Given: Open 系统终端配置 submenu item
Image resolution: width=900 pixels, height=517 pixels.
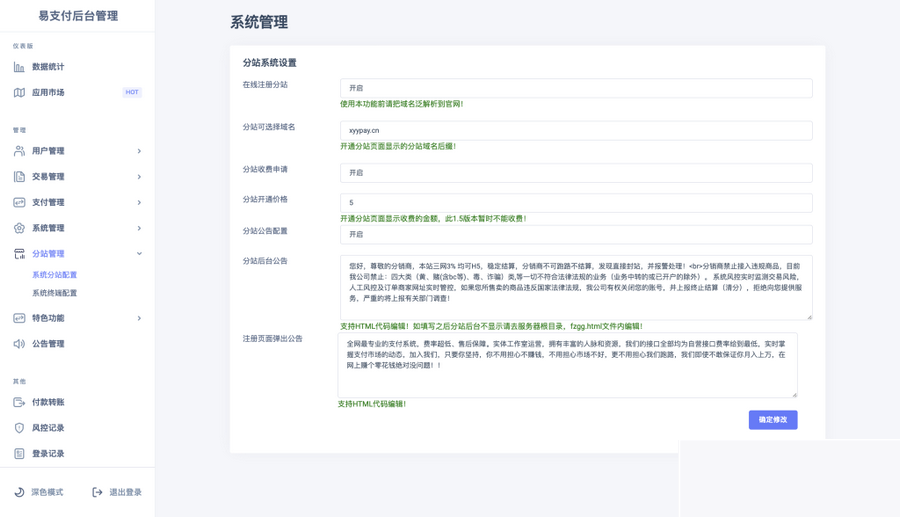Looking at the screenshot, I should pos(54,293).
